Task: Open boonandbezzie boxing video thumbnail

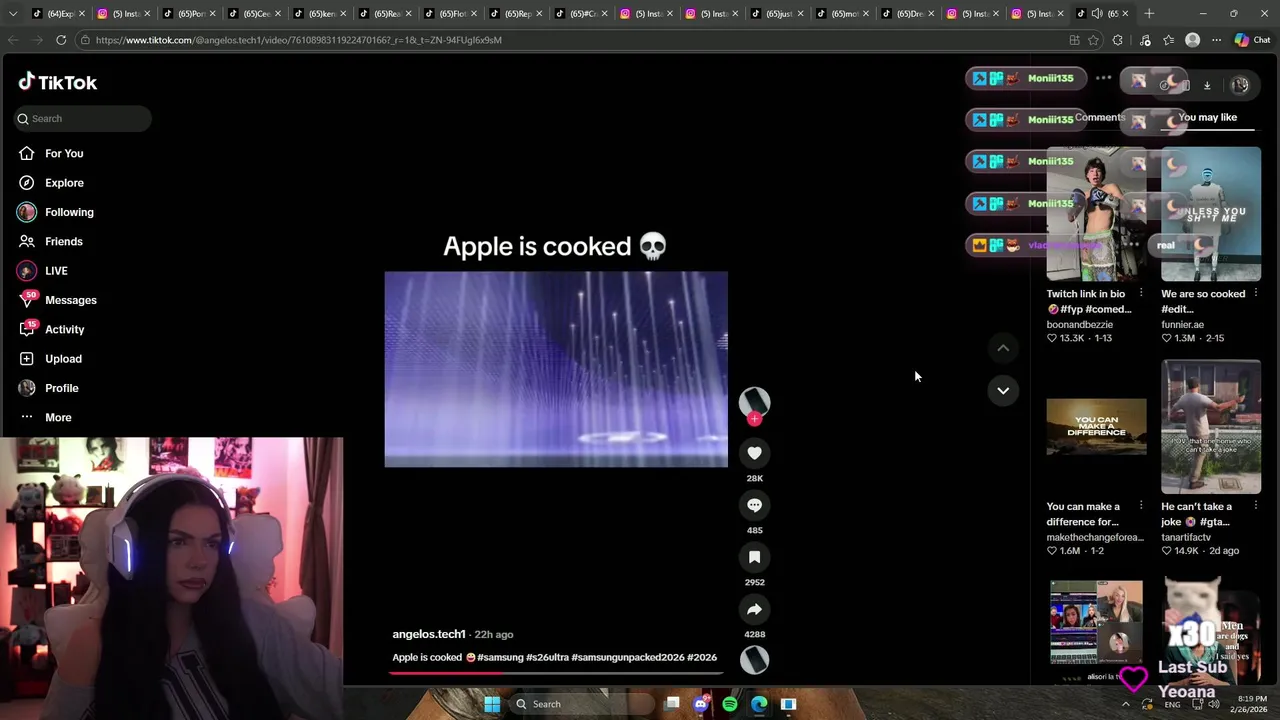Action: (1097, 214)
